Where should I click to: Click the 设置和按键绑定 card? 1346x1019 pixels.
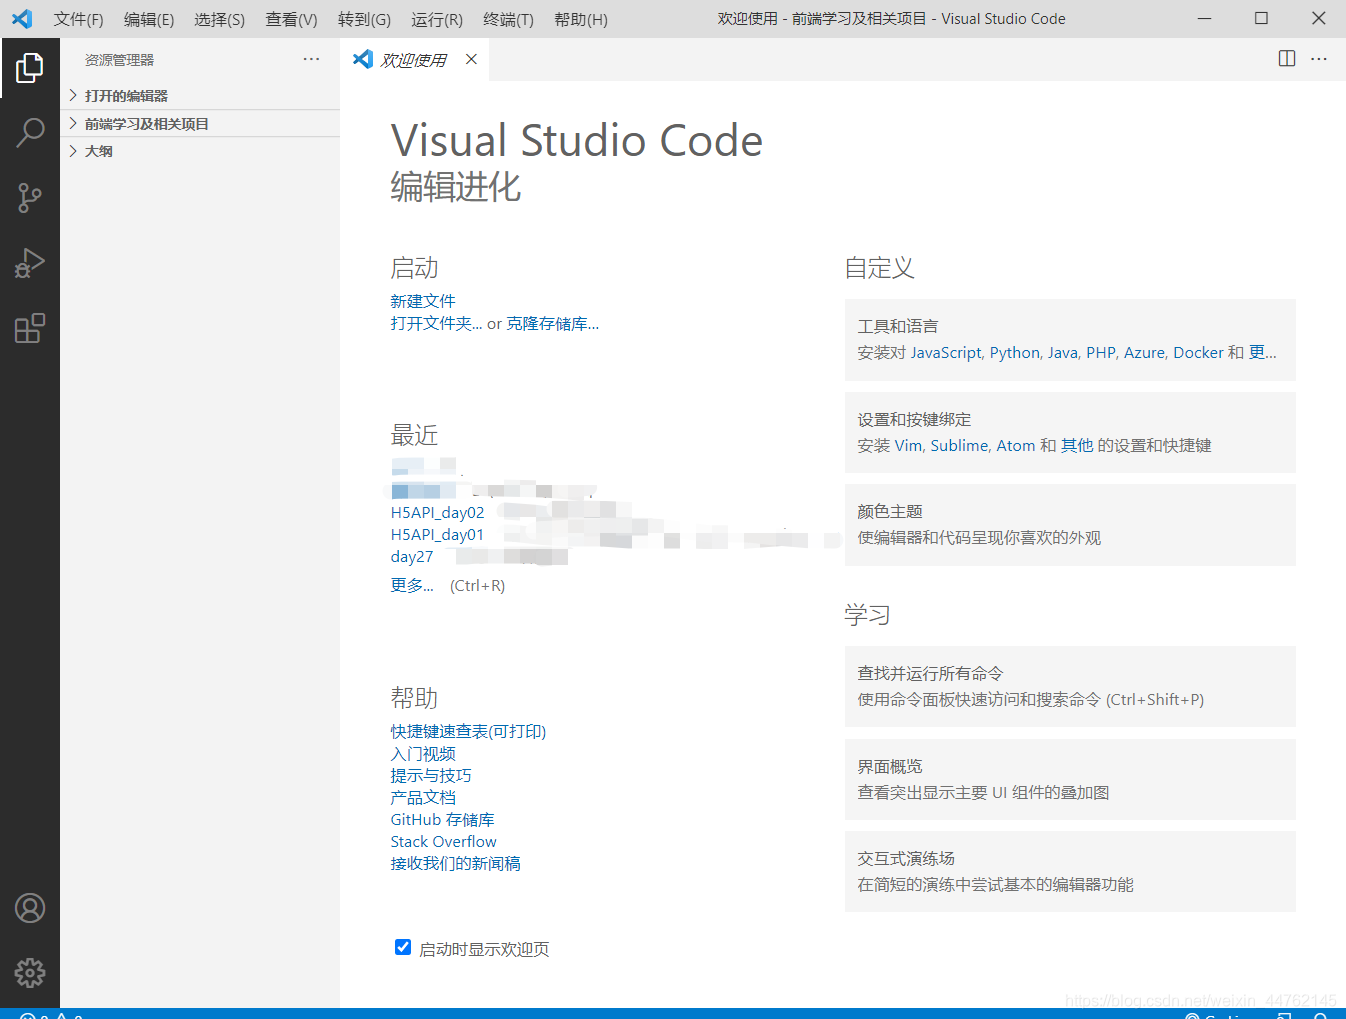(x=1070, y=432)
